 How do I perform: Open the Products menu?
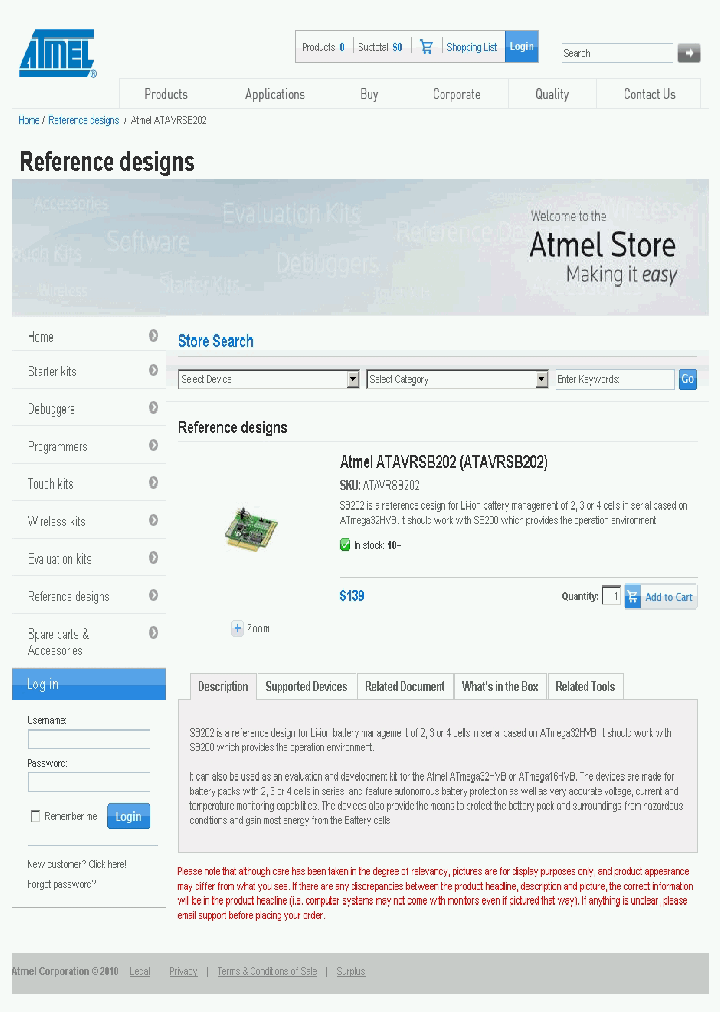pos(166,94)
